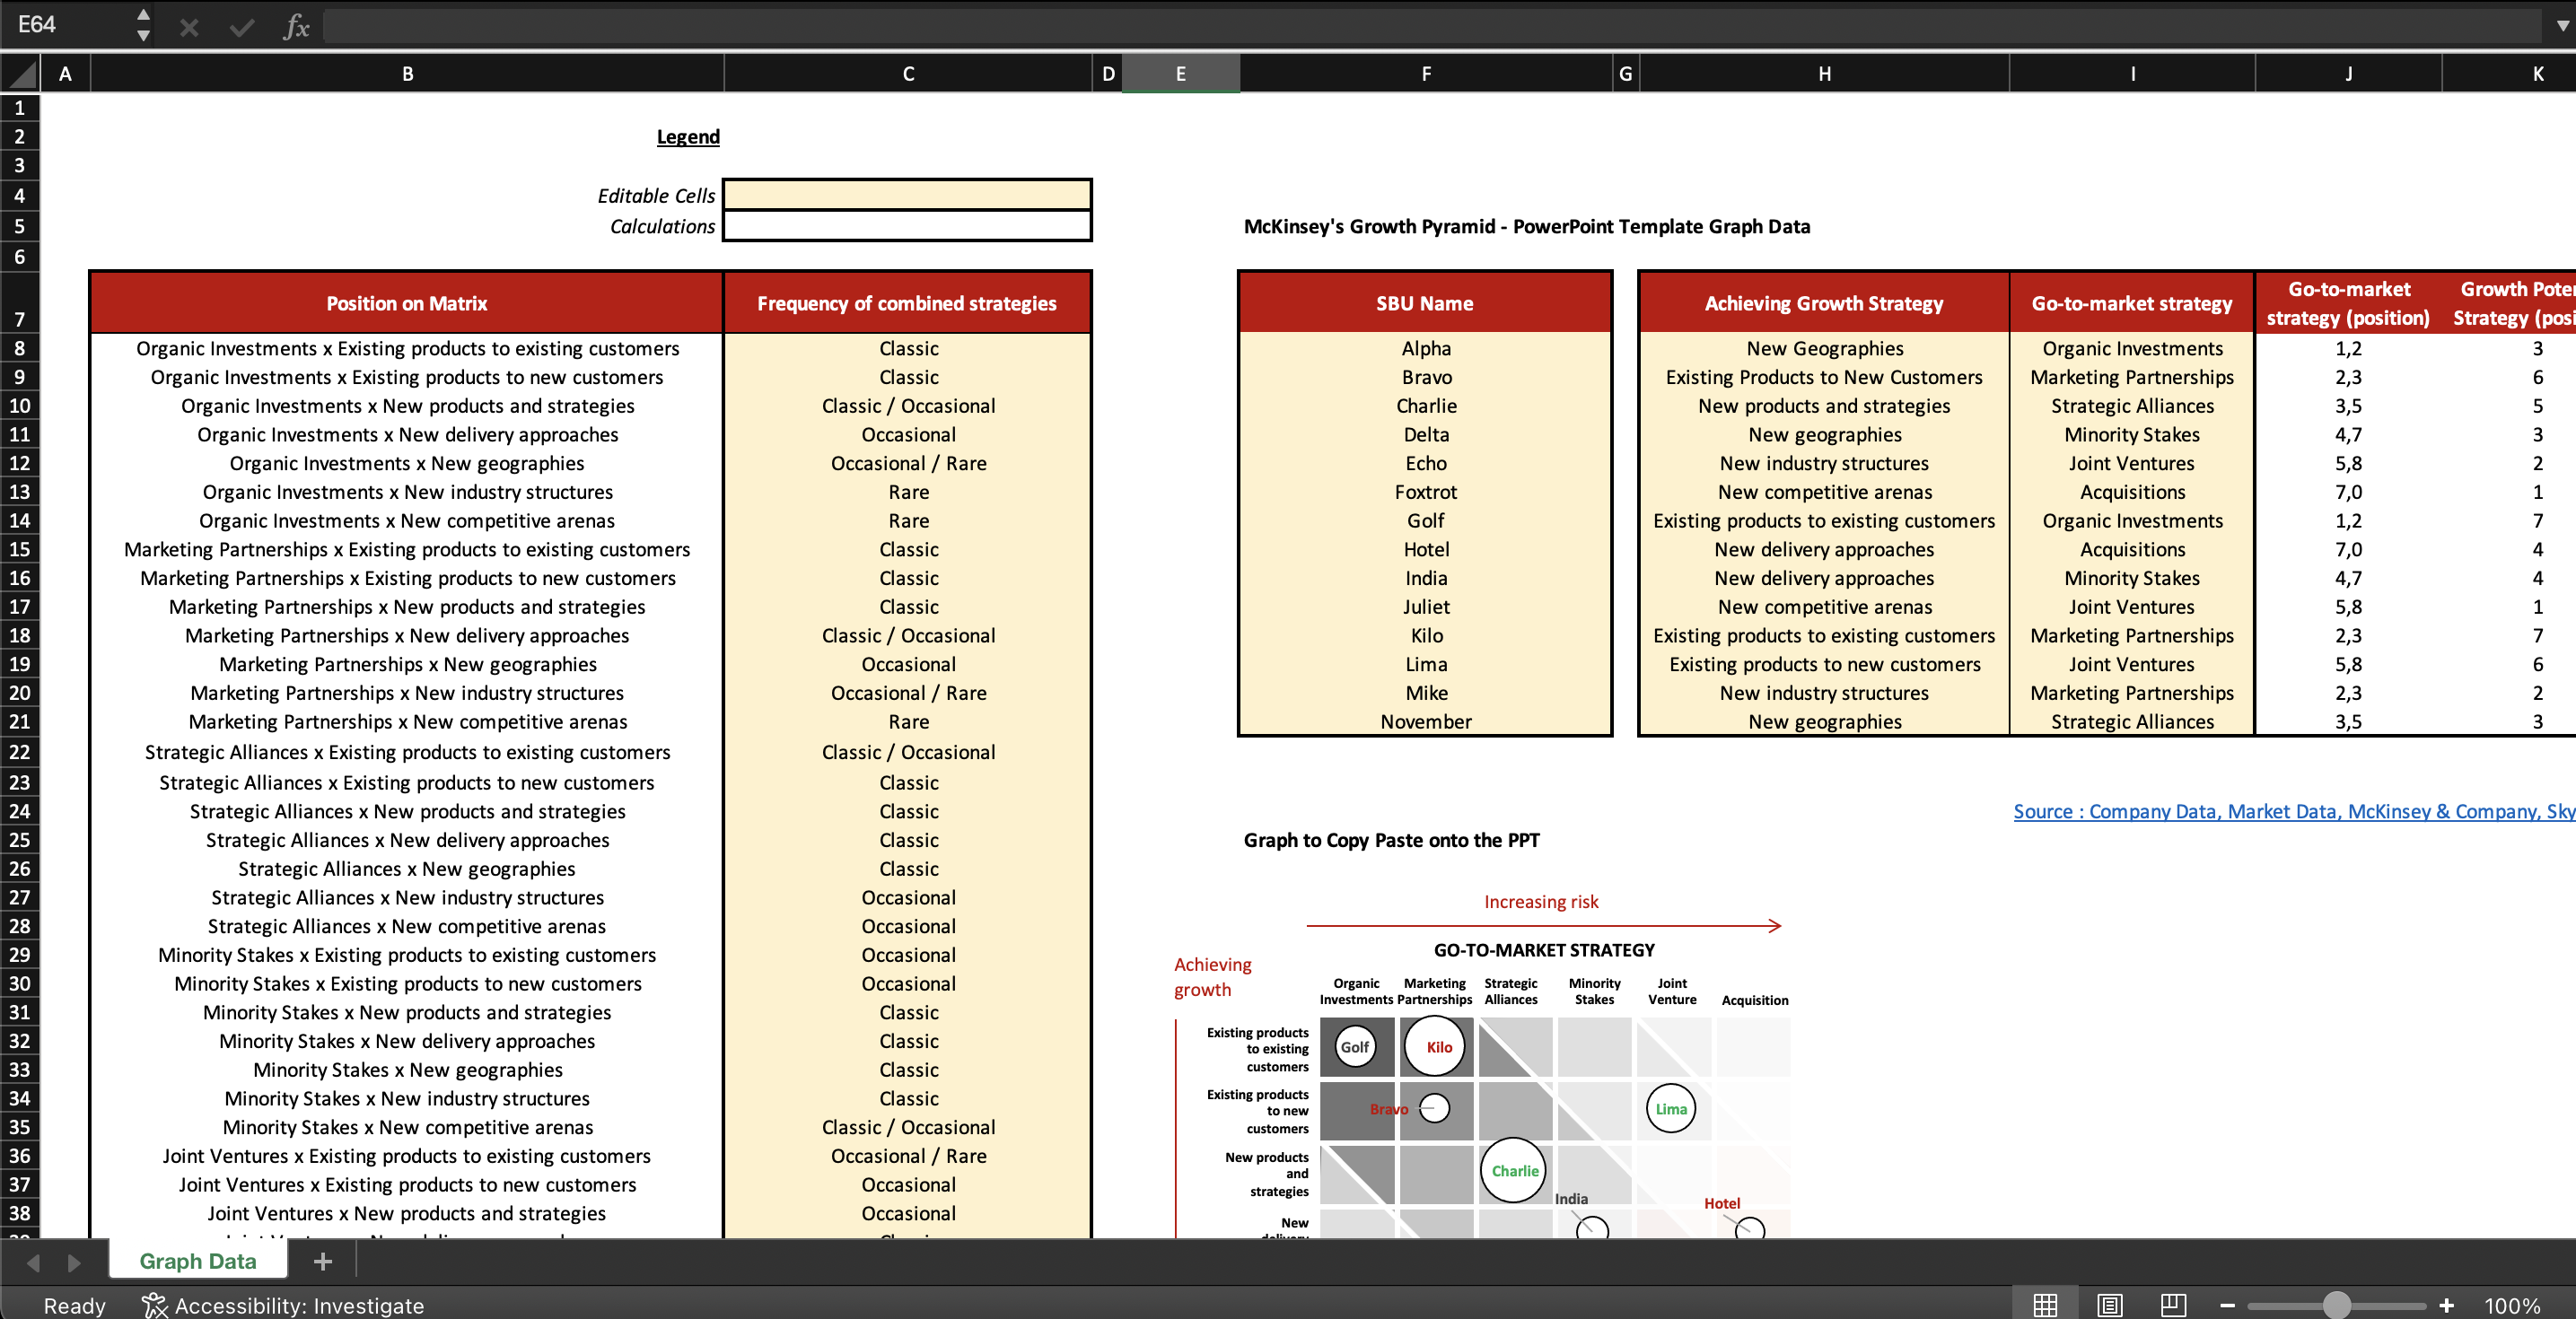Click the next sheet arrow

coord(74,1262)
